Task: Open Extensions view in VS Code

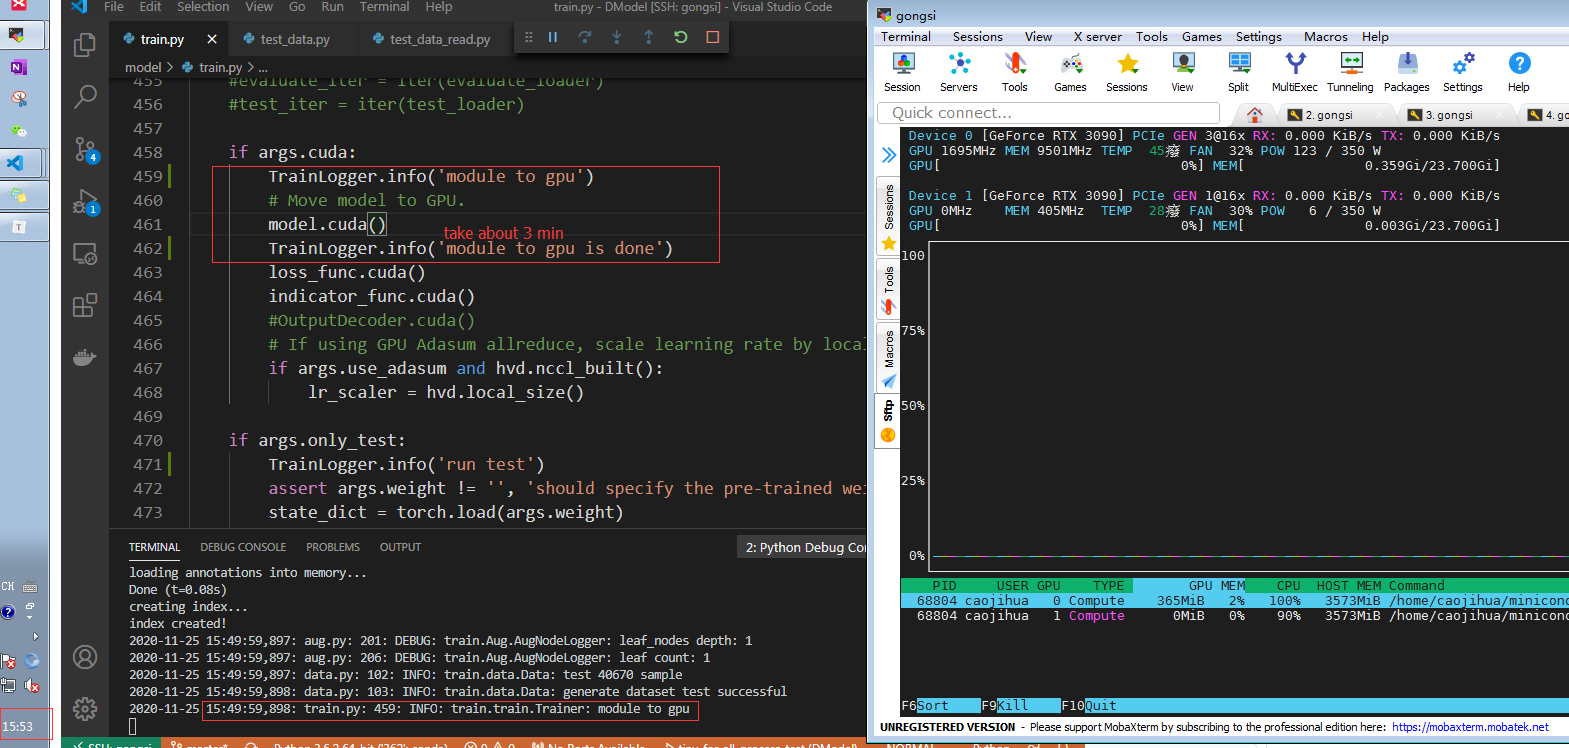Action: coord(85,305)
